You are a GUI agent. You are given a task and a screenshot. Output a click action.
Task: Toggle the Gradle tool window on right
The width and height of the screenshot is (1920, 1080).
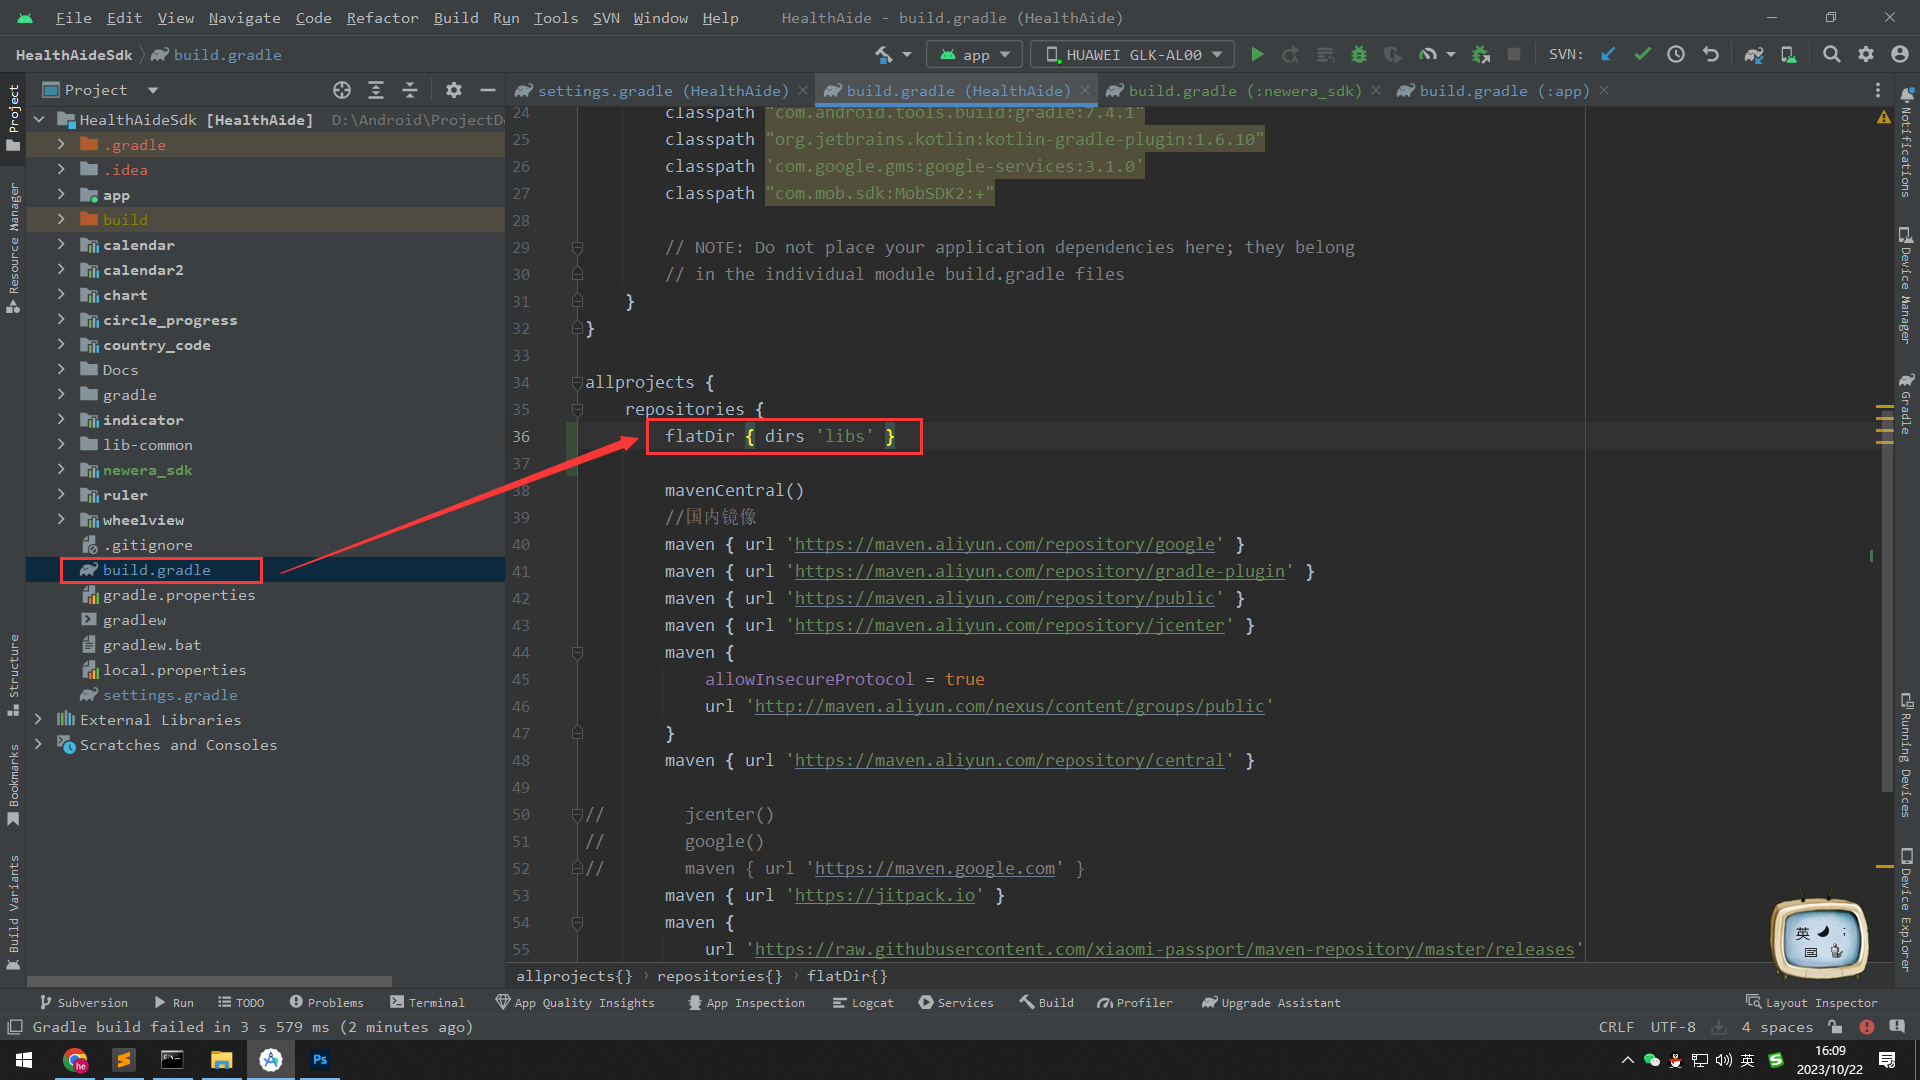1907,403
